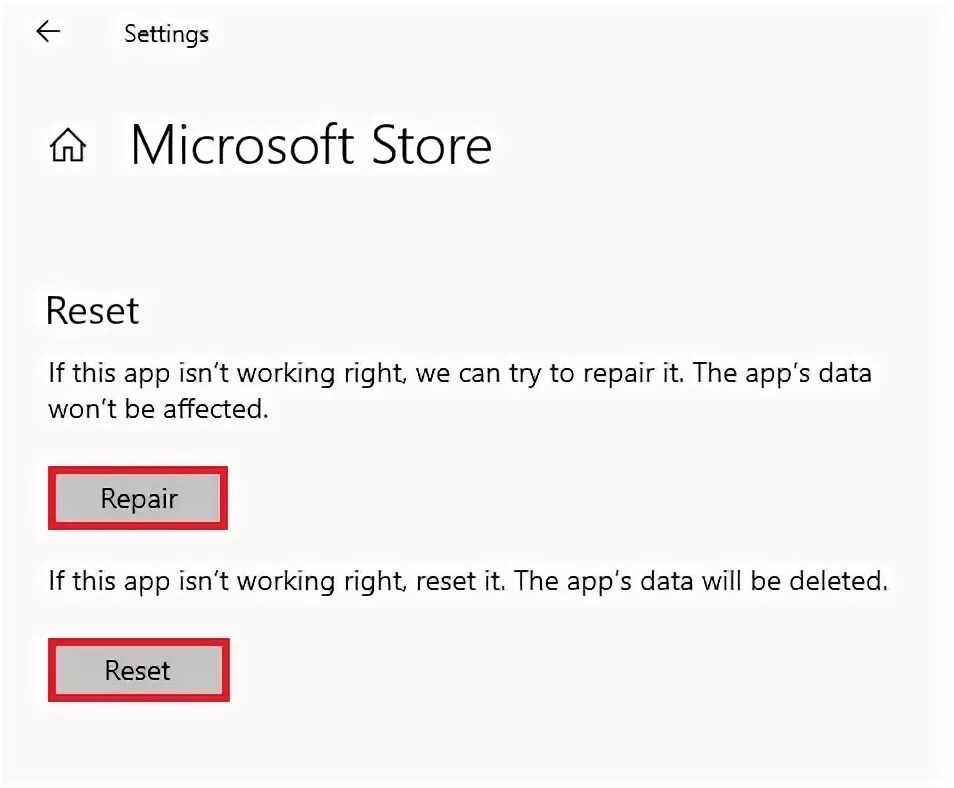Click the Reset section heading
Screen dimensions: 954x788
93,311
